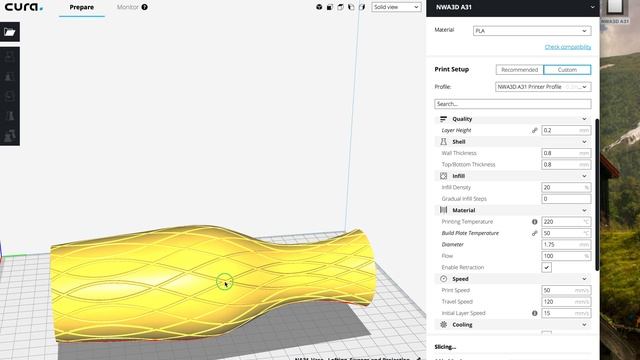Edit the Top/Bottom Thickness value field
The height and width of the screenshot is (360, 640).
click(566, 164)
